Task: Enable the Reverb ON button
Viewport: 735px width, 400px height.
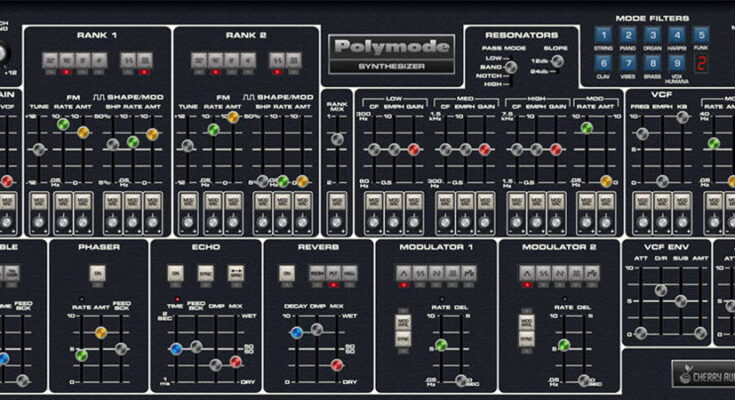Action: click(287, 272)
